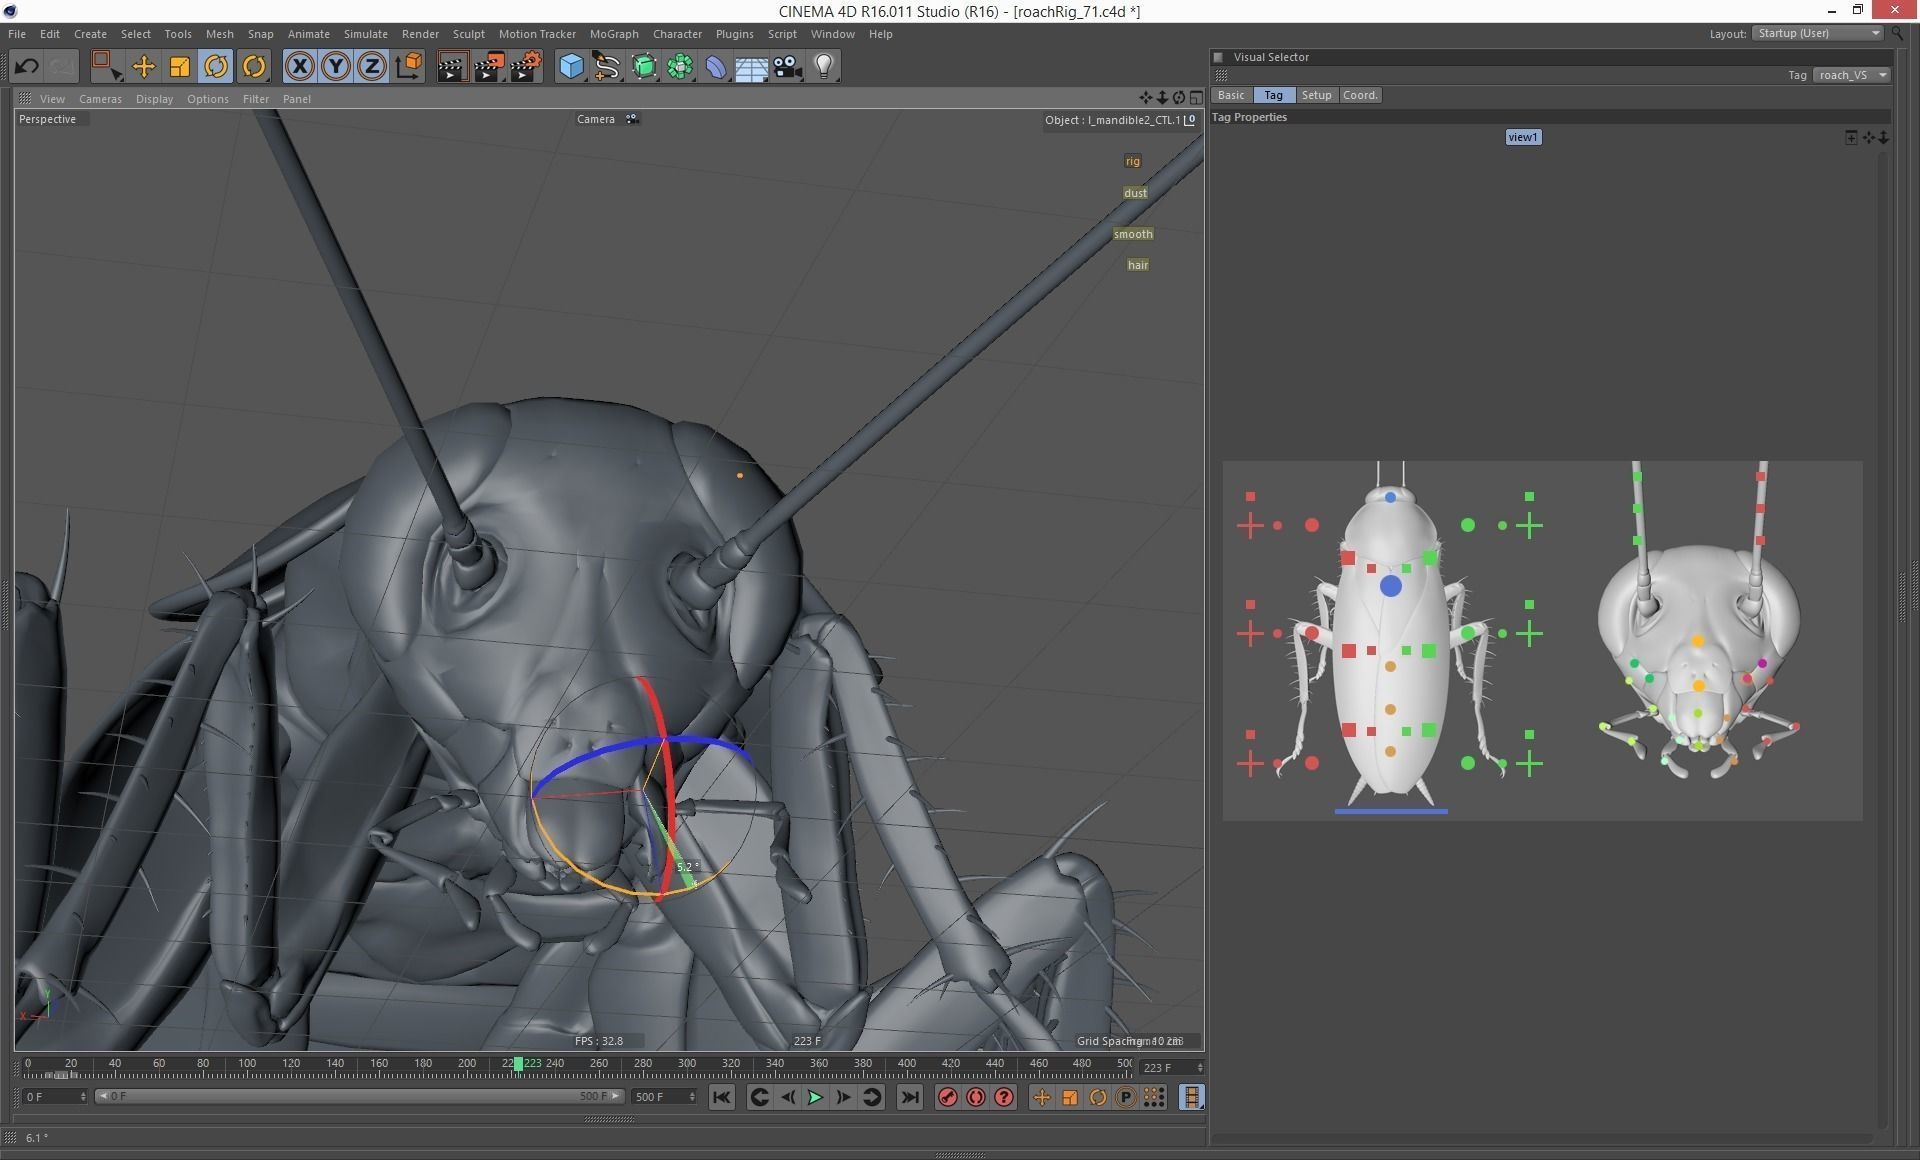Image resolution: width=1920 pixels, height=1160 pixels.
Task: Click the Light bulb object icon
Action: 824,67
